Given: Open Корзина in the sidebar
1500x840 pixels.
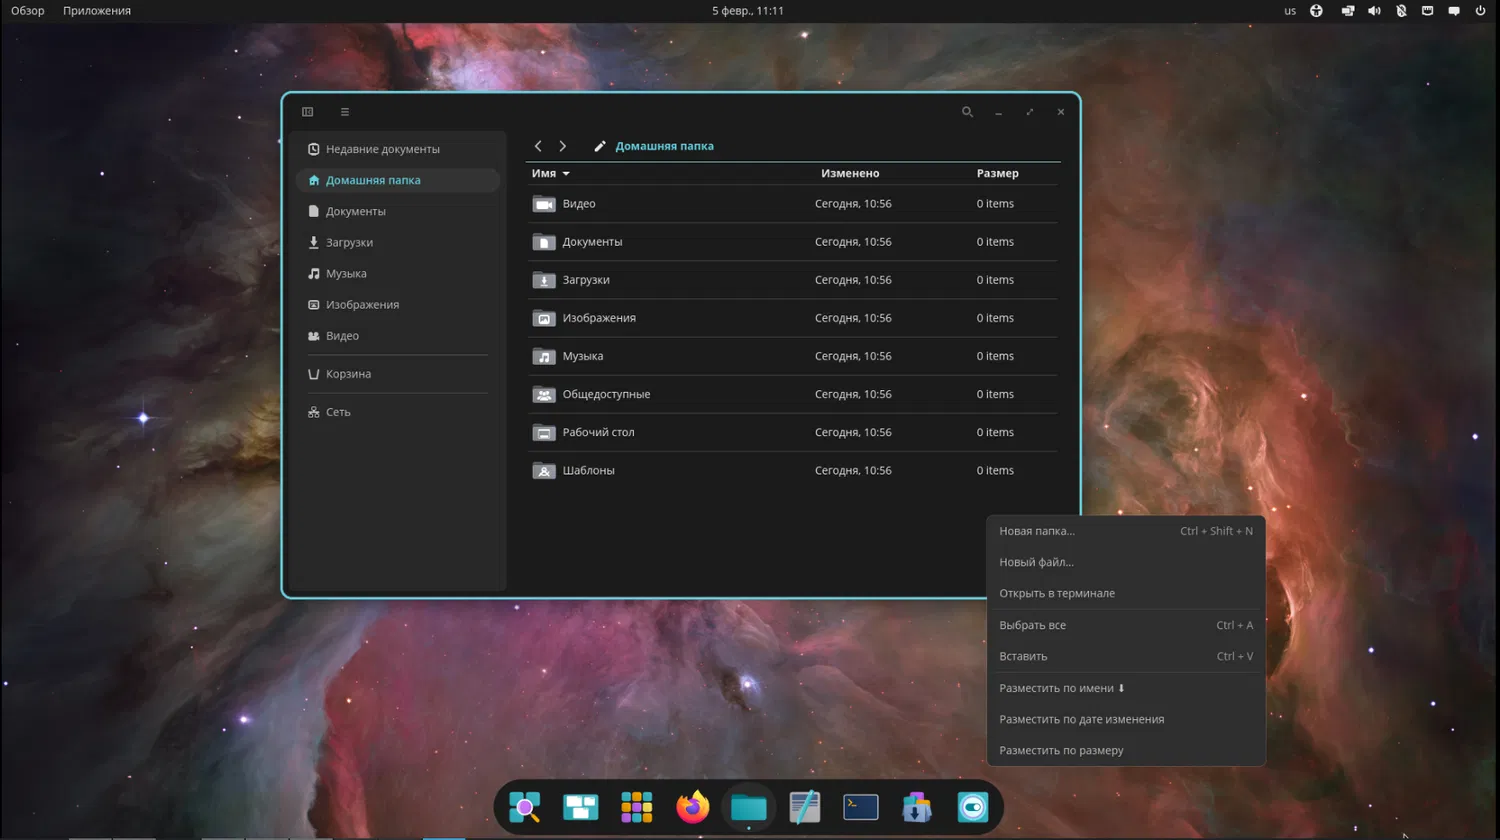Looking at the screenshot, I should (398, 374).
